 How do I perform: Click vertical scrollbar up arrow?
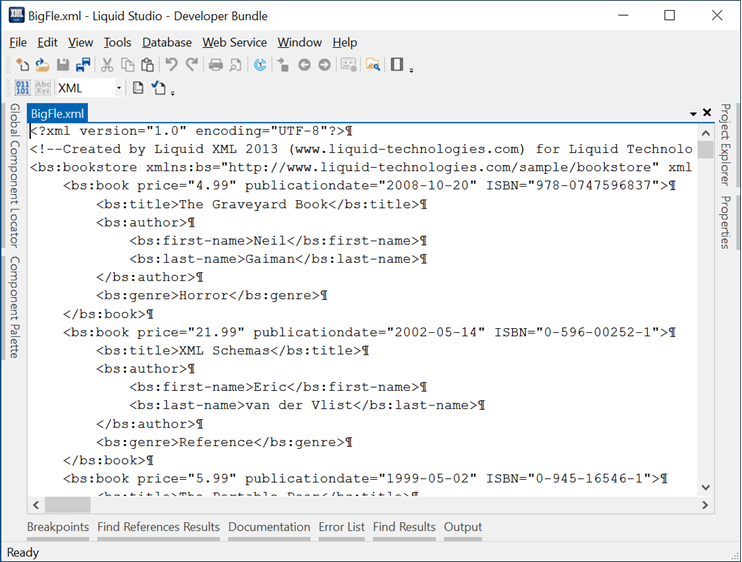pyautogui.click(x=706, y=133)
